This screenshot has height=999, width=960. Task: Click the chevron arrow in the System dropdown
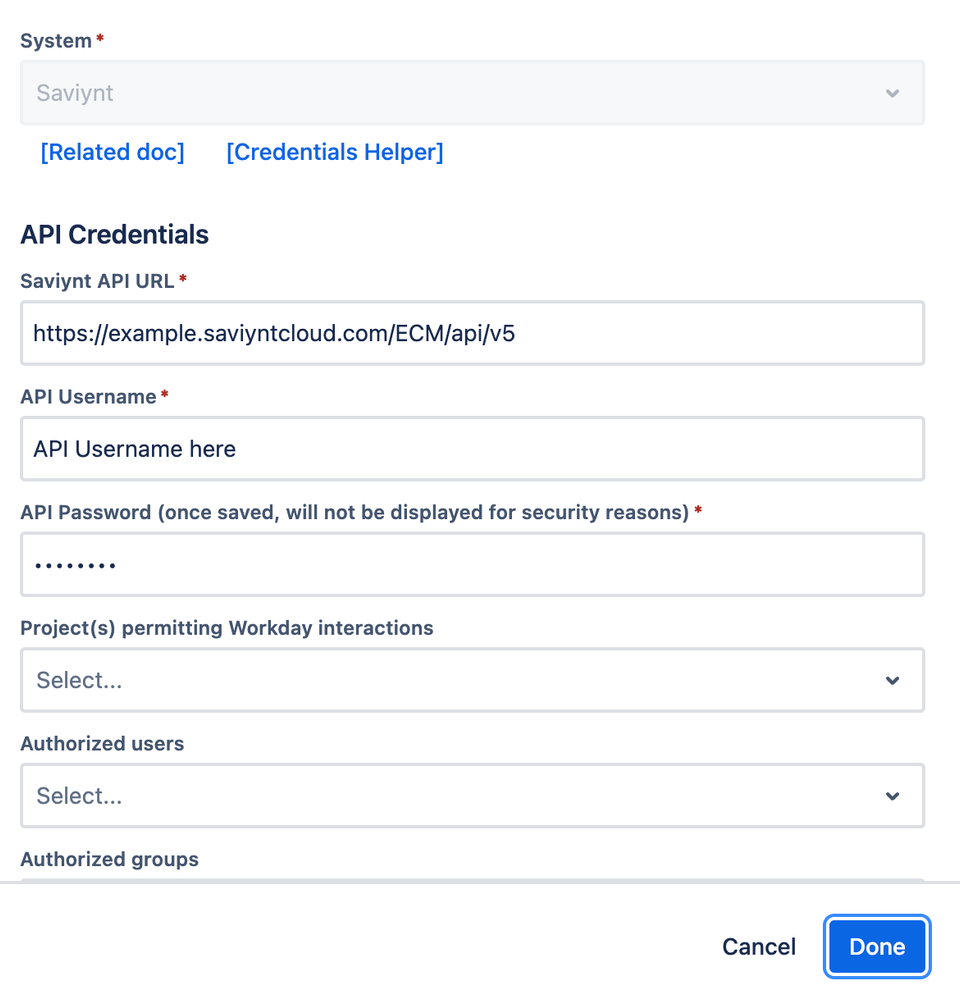[892, 93]
